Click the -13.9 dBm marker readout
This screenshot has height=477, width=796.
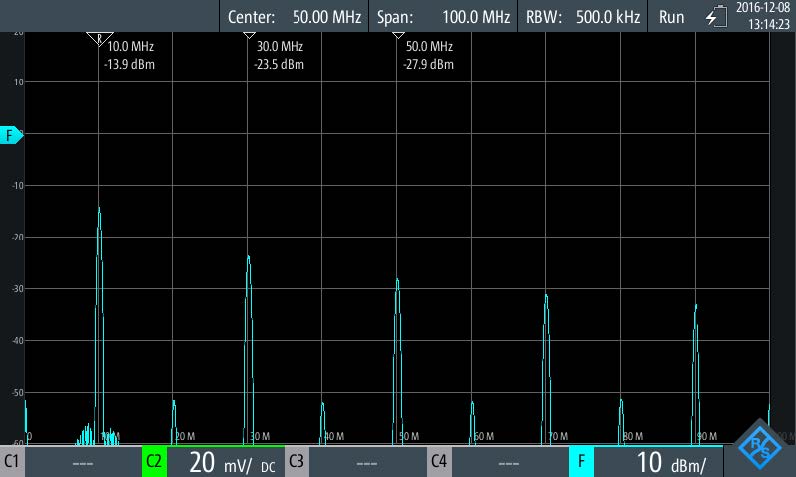(x=130, y=65)
